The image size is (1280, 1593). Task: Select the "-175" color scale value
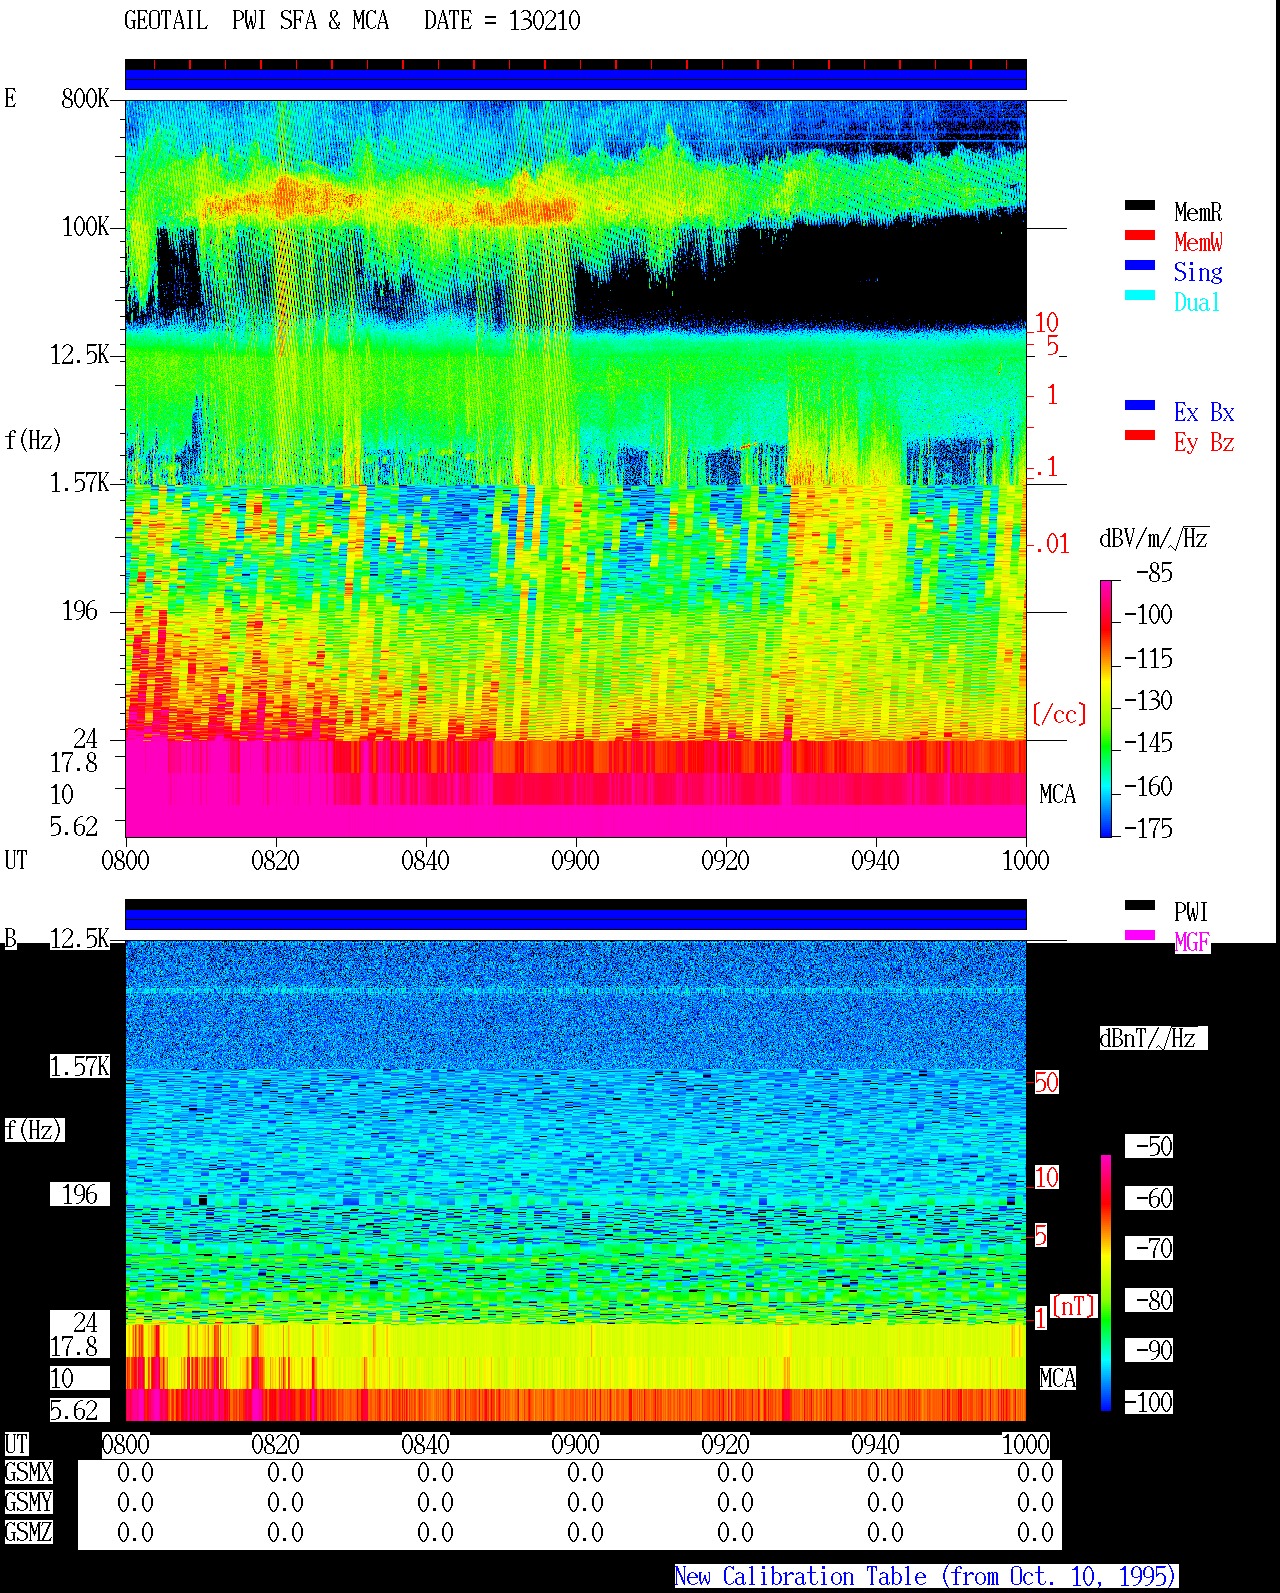[x=1148, y=828]
